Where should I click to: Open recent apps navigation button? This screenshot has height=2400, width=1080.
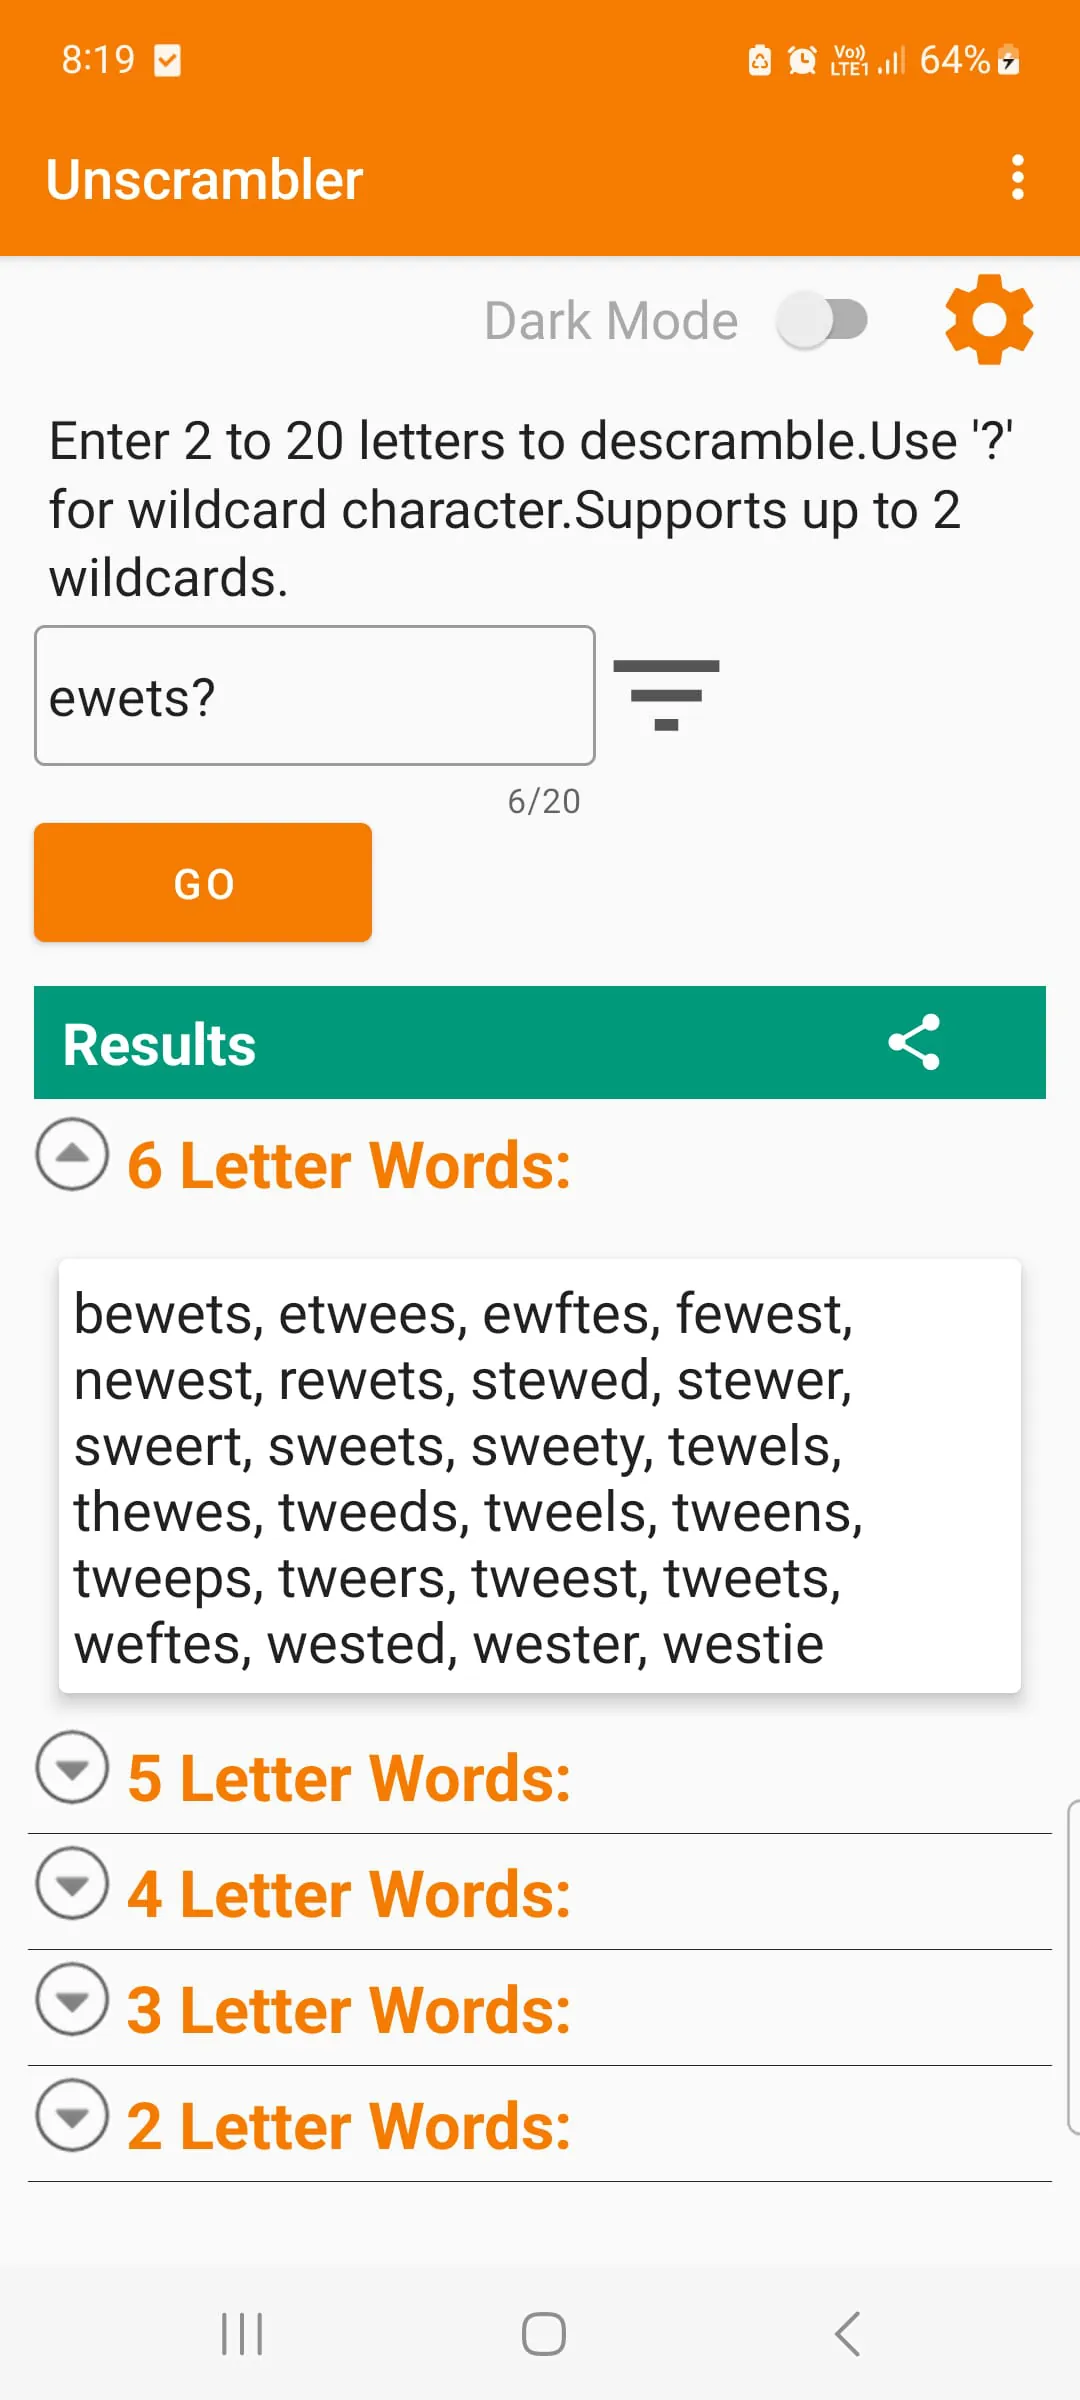tap(241, 2334)
